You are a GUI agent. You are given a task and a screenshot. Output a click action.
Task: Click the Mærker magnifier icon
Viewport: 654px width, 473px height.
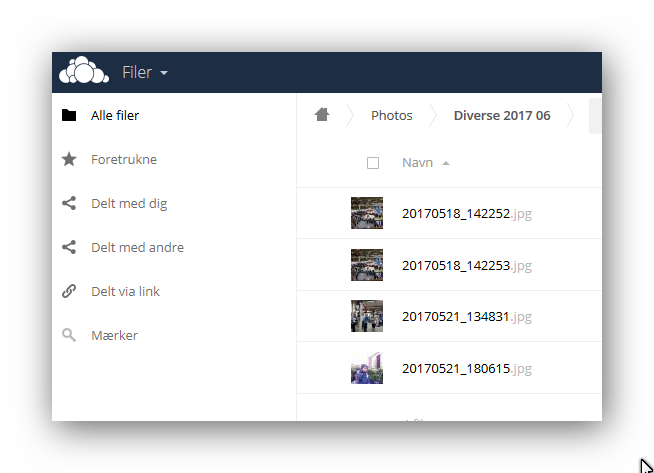(x=69, y=335)
